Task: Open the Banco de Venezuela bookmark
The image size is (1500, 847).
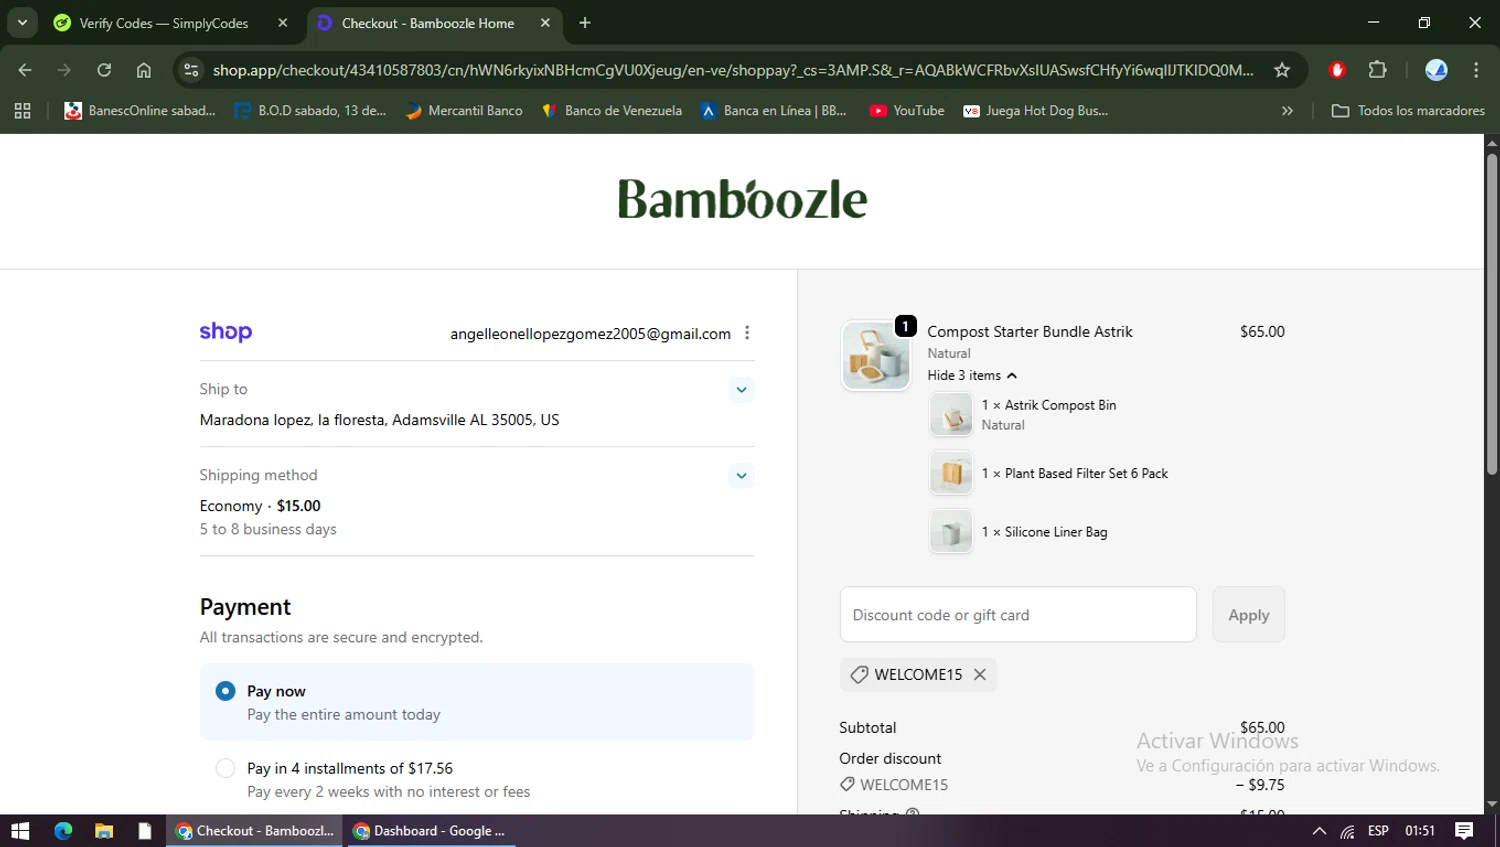Action: [611, 111]
